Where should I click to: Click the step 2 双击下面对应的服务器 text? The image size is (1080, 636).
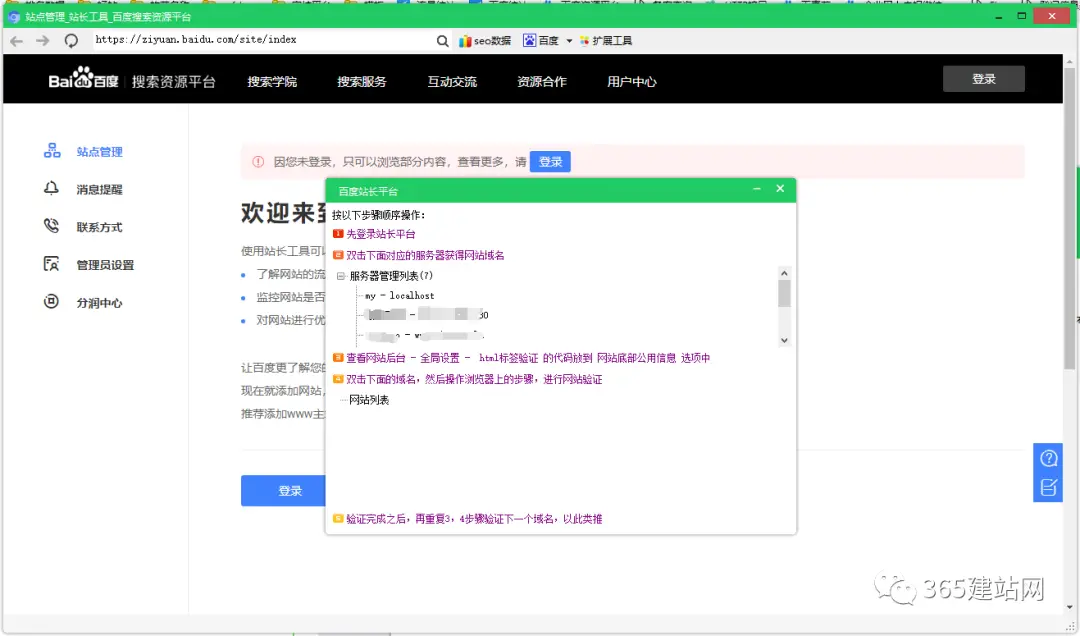click(x=425, y=256)
